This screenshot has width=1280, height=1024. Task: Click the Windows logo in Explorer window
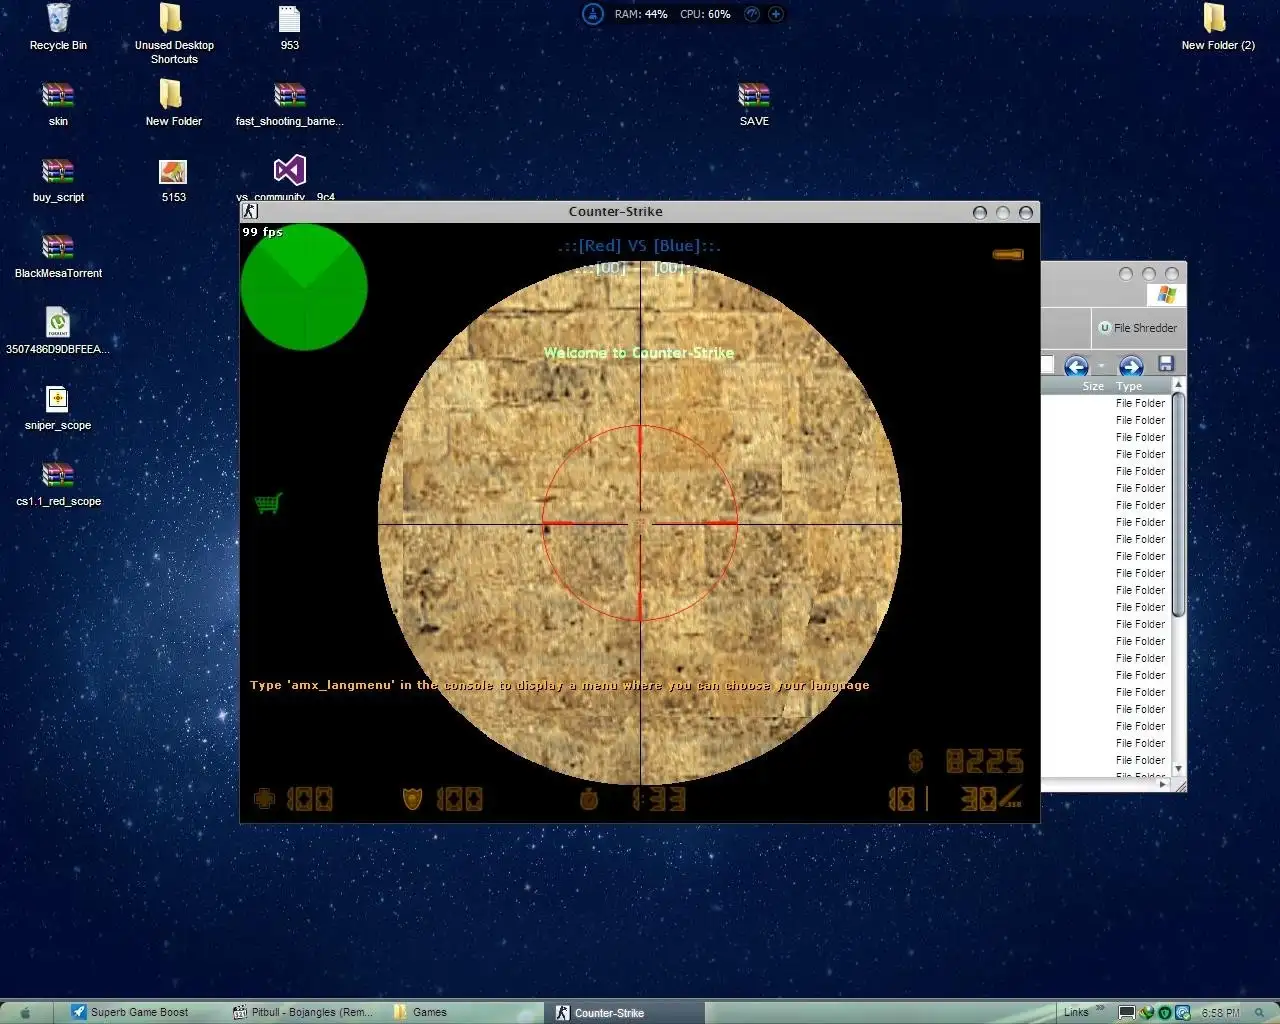point(1167,294)
